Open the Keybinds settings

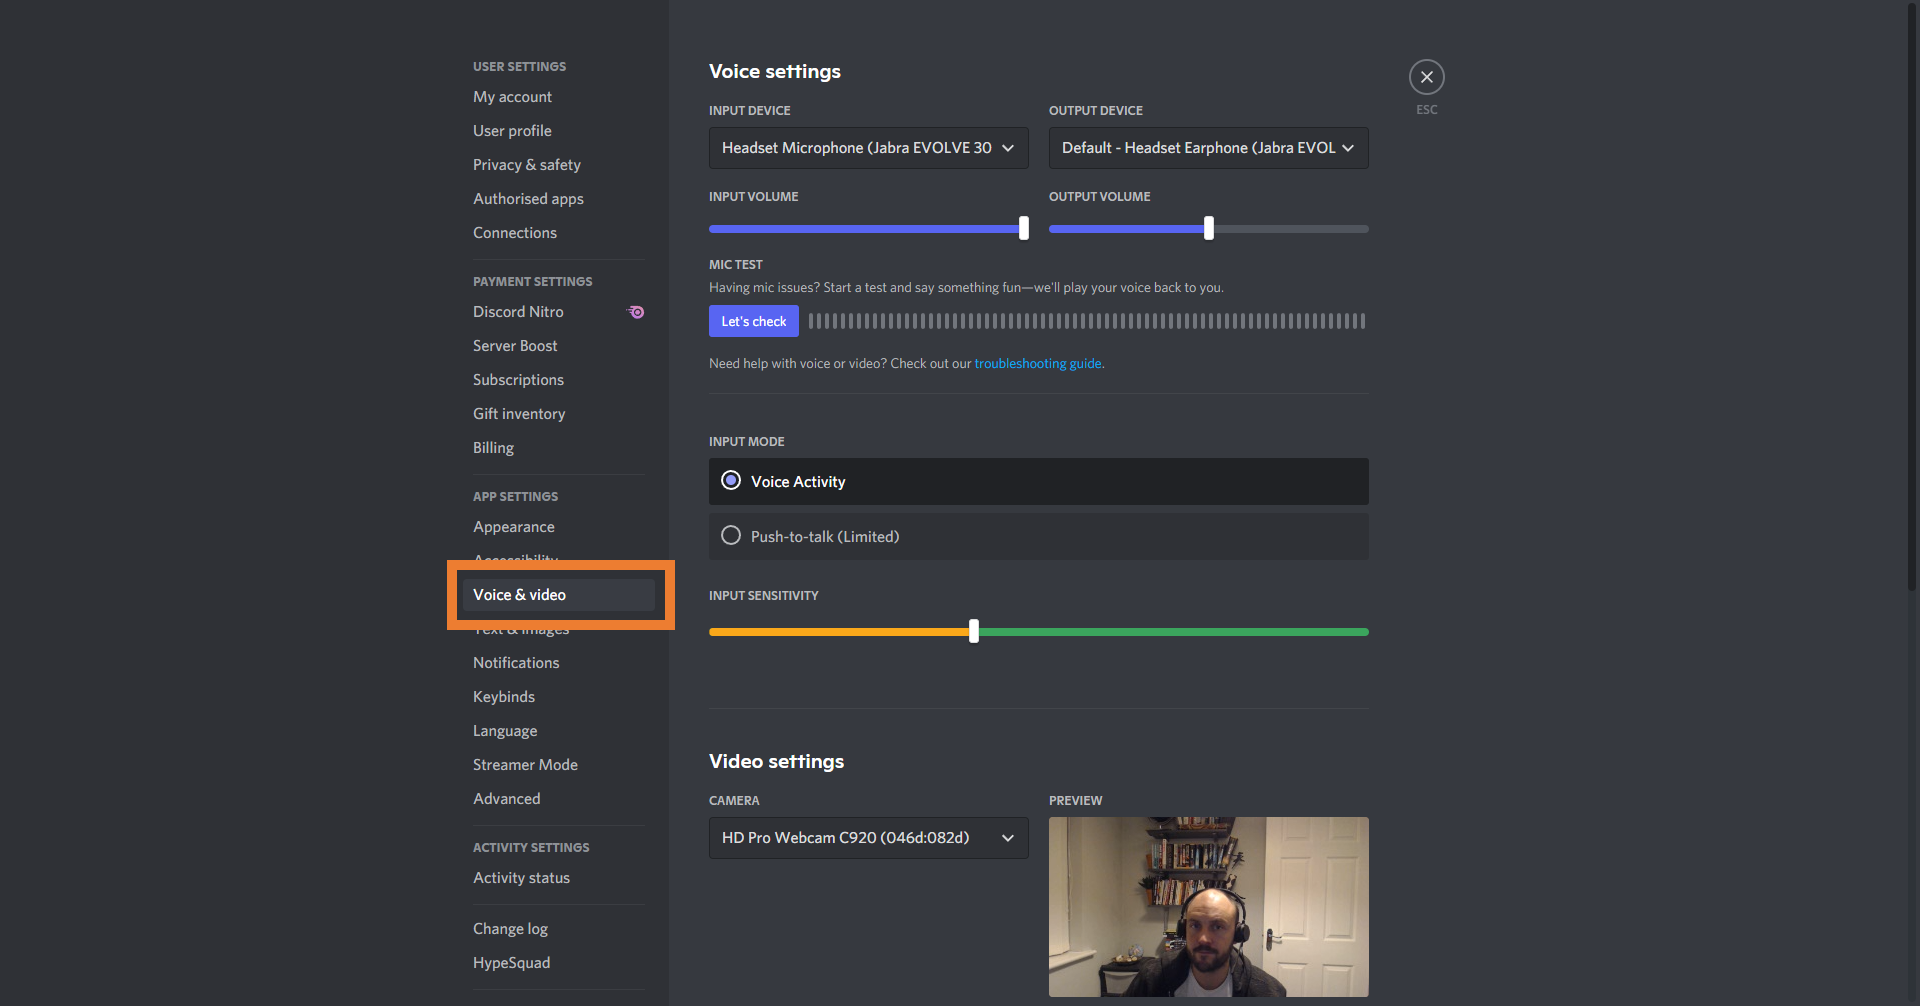point(504,697)
